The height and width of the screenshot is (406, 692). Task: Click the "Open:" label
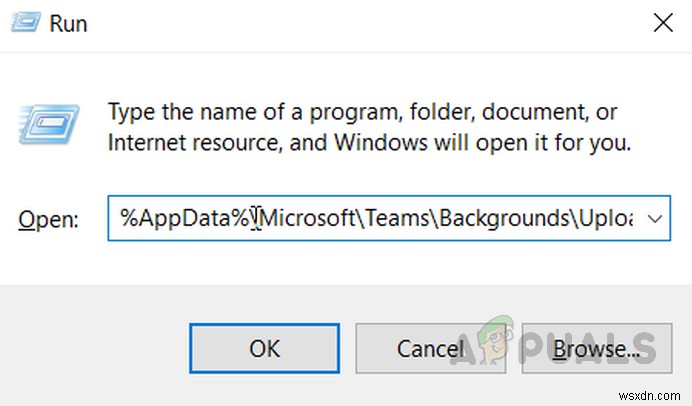coord(49,220)
